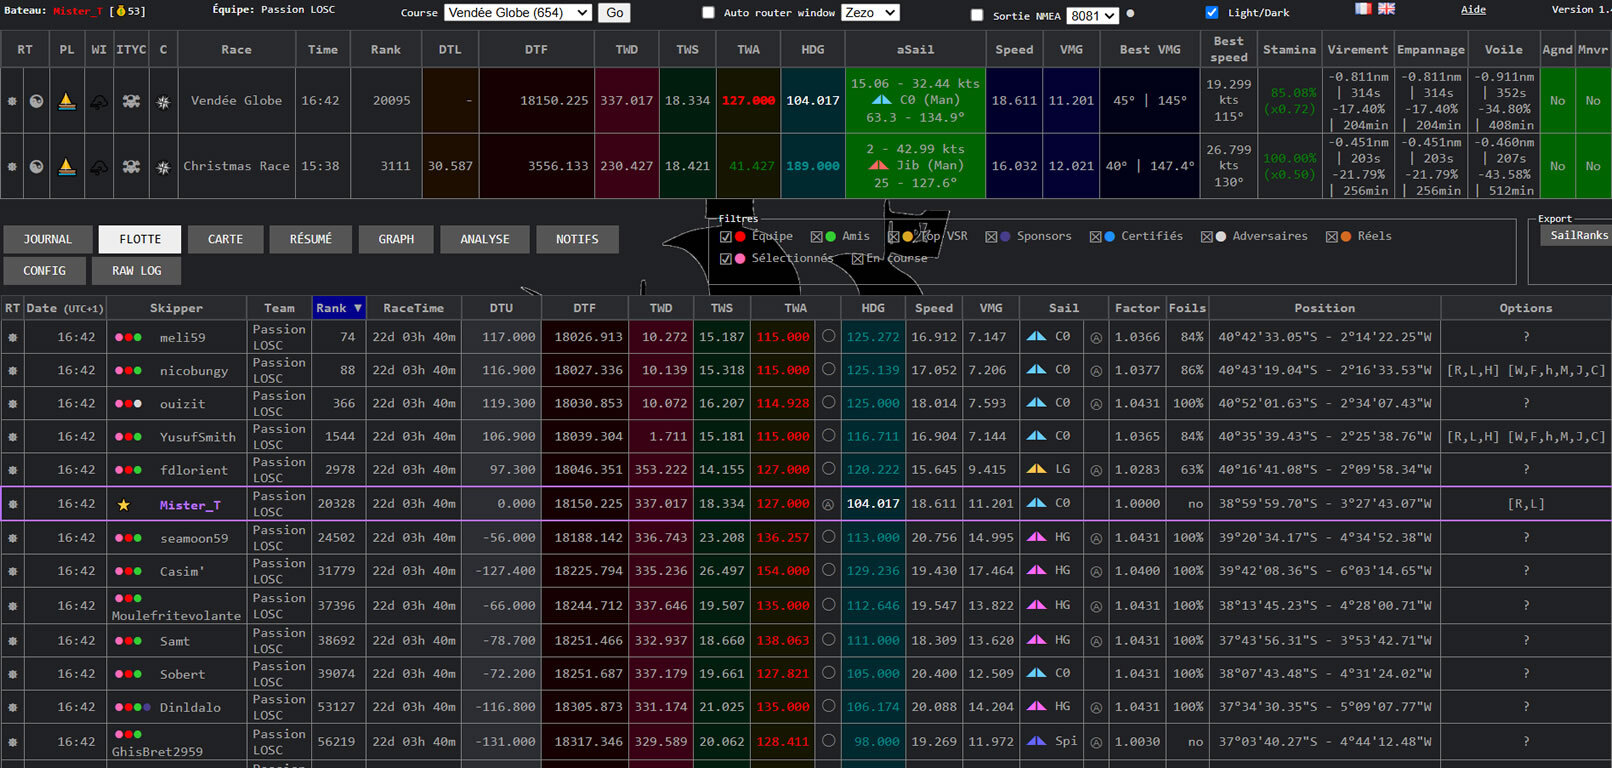The width and height of the screenshot is (1612, 768).
Task: Click pink HG sail icon for seamoon59
Action: [1036, 537]
